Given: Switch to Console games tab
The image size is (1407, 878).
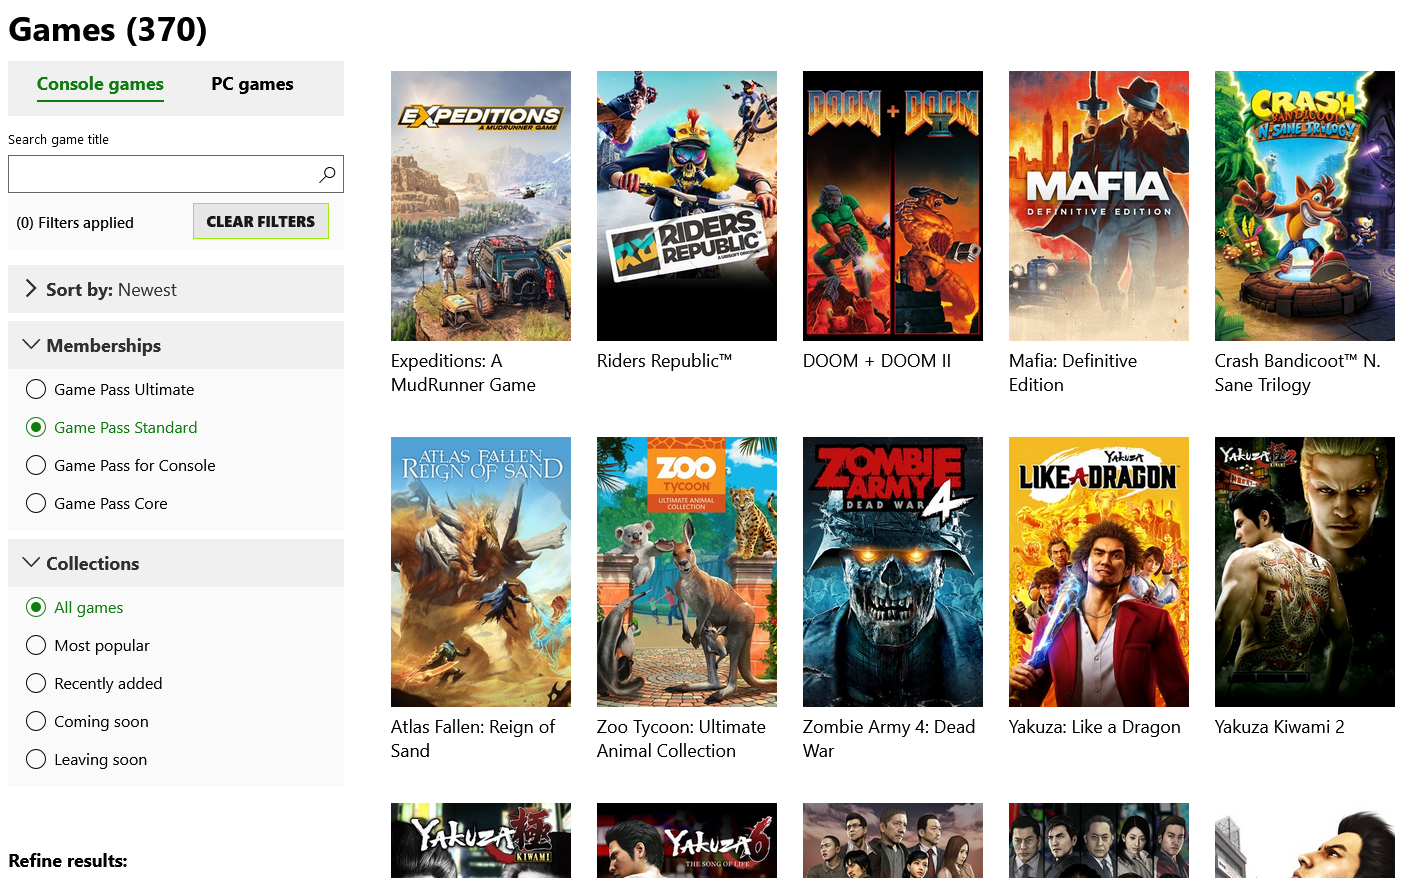Looking at the screenshot, I should tap(100, 84).
